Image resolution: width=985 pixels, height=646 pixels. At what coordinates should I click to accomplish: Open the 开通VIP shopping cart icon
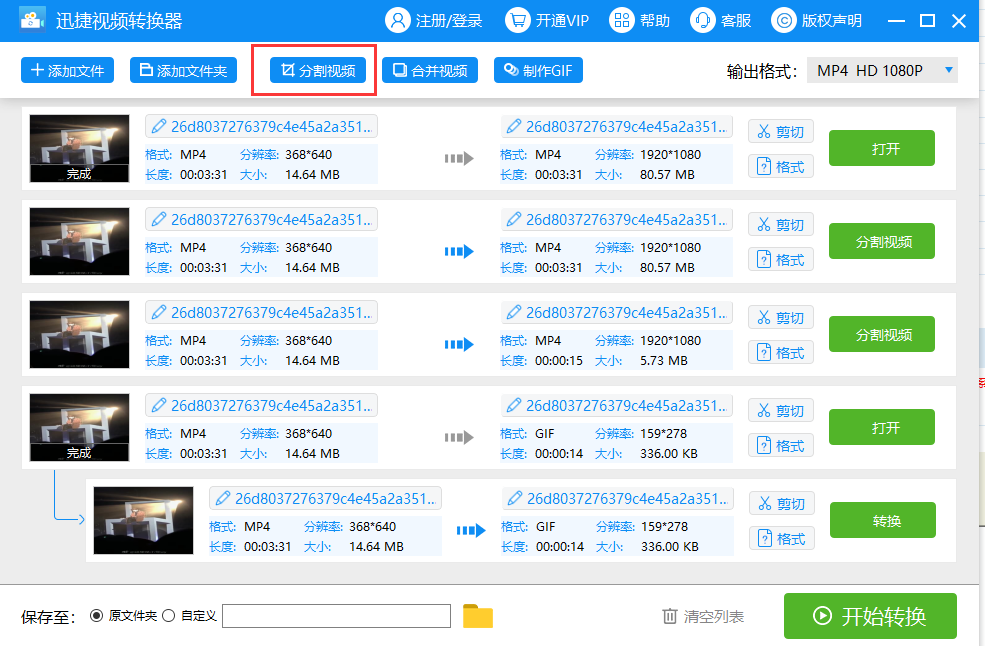(x=518, y=20)
